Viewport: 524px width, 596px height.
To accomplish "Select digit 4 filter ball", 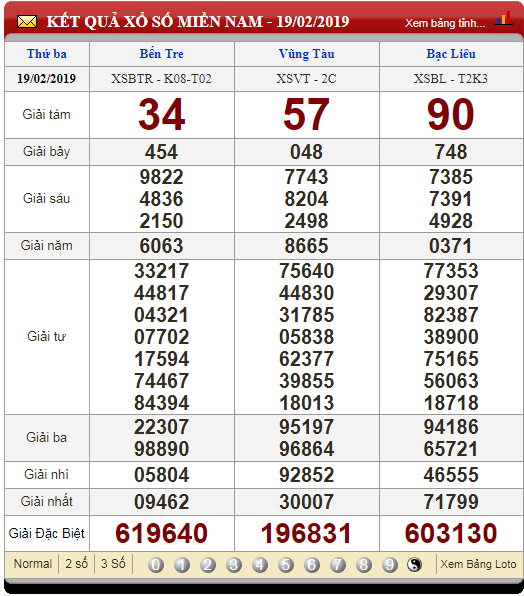I will [260, 565].
